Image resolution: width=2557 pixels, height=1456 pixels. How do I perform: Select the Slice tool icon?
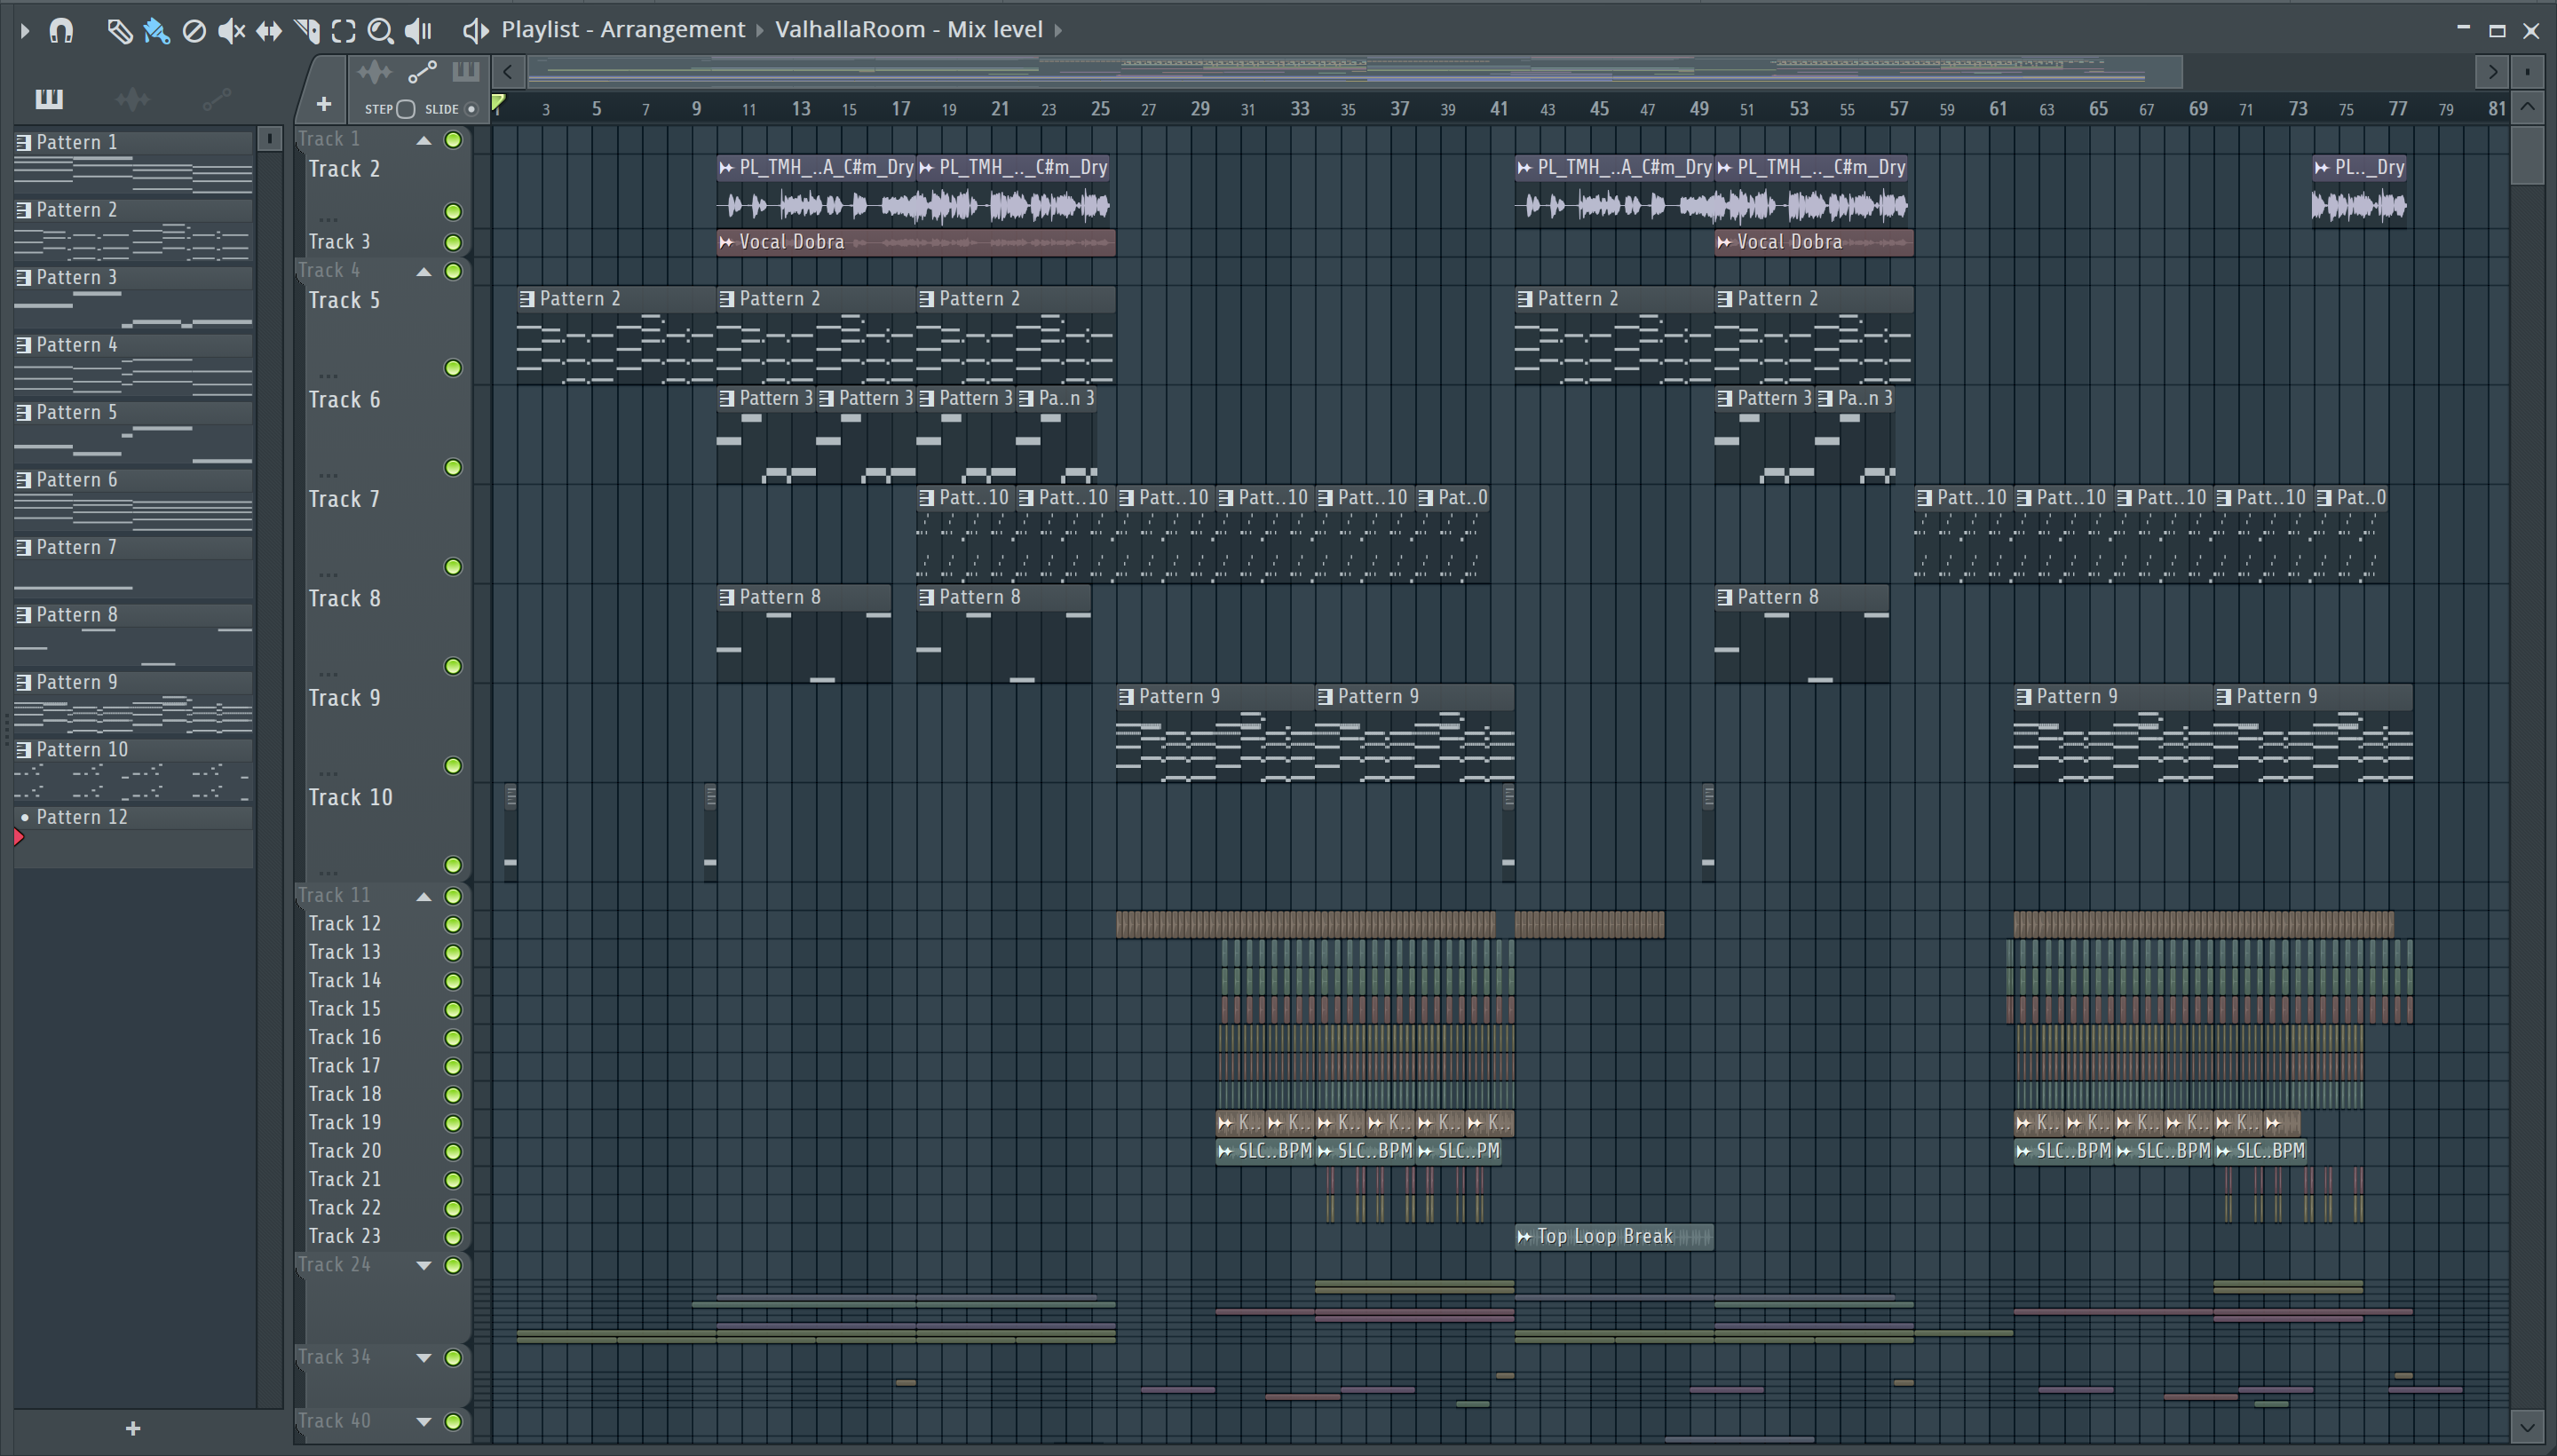(x=307, y=31)
